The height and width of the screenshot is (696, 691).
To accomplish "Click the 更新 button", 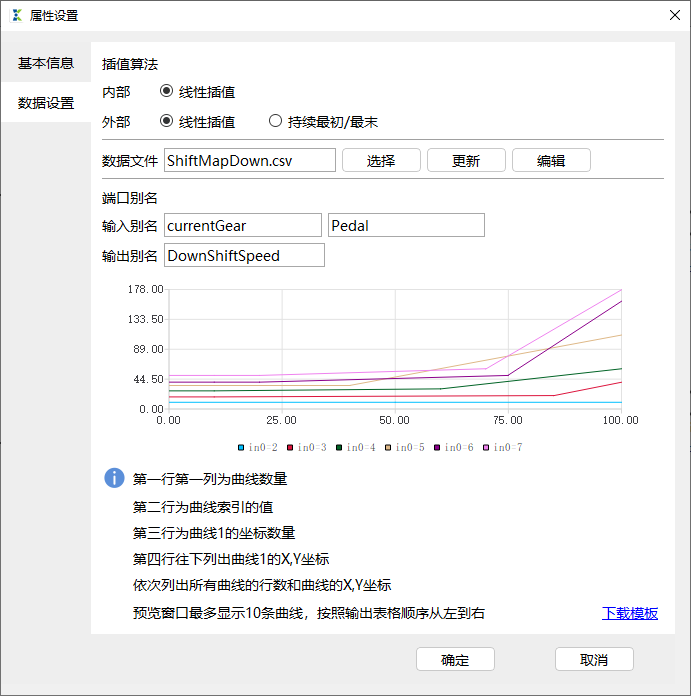I will click(x=466, y=160).
